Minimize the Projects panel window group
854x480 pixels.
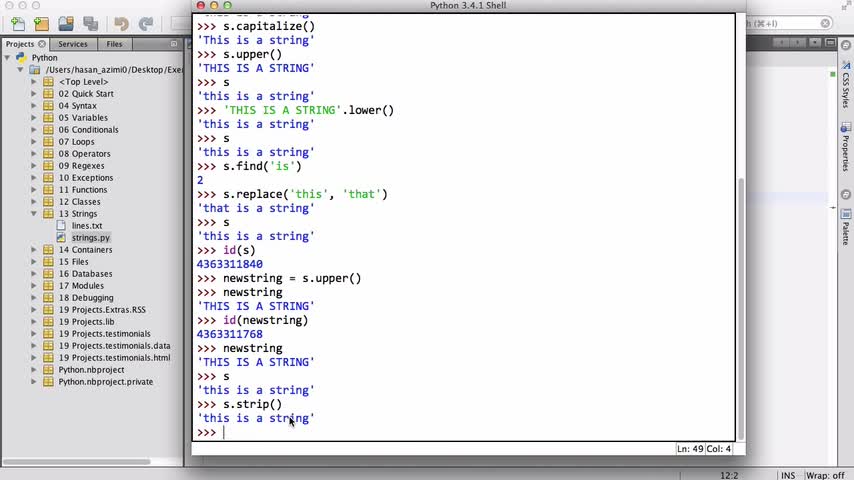coord(174,44)
